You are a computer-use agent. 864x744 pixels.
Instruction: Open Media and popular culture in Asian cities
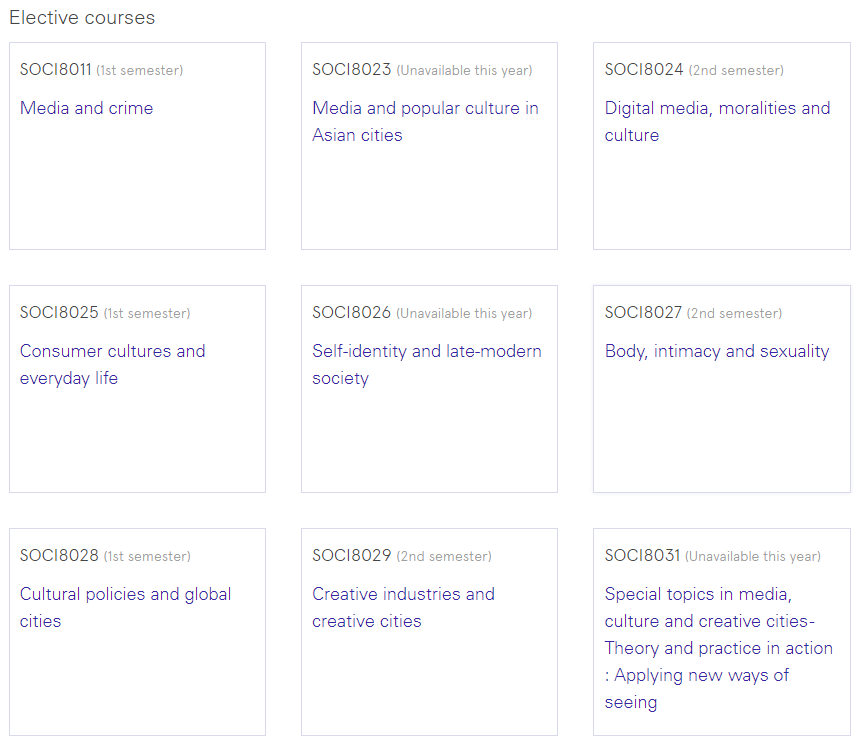425,121
